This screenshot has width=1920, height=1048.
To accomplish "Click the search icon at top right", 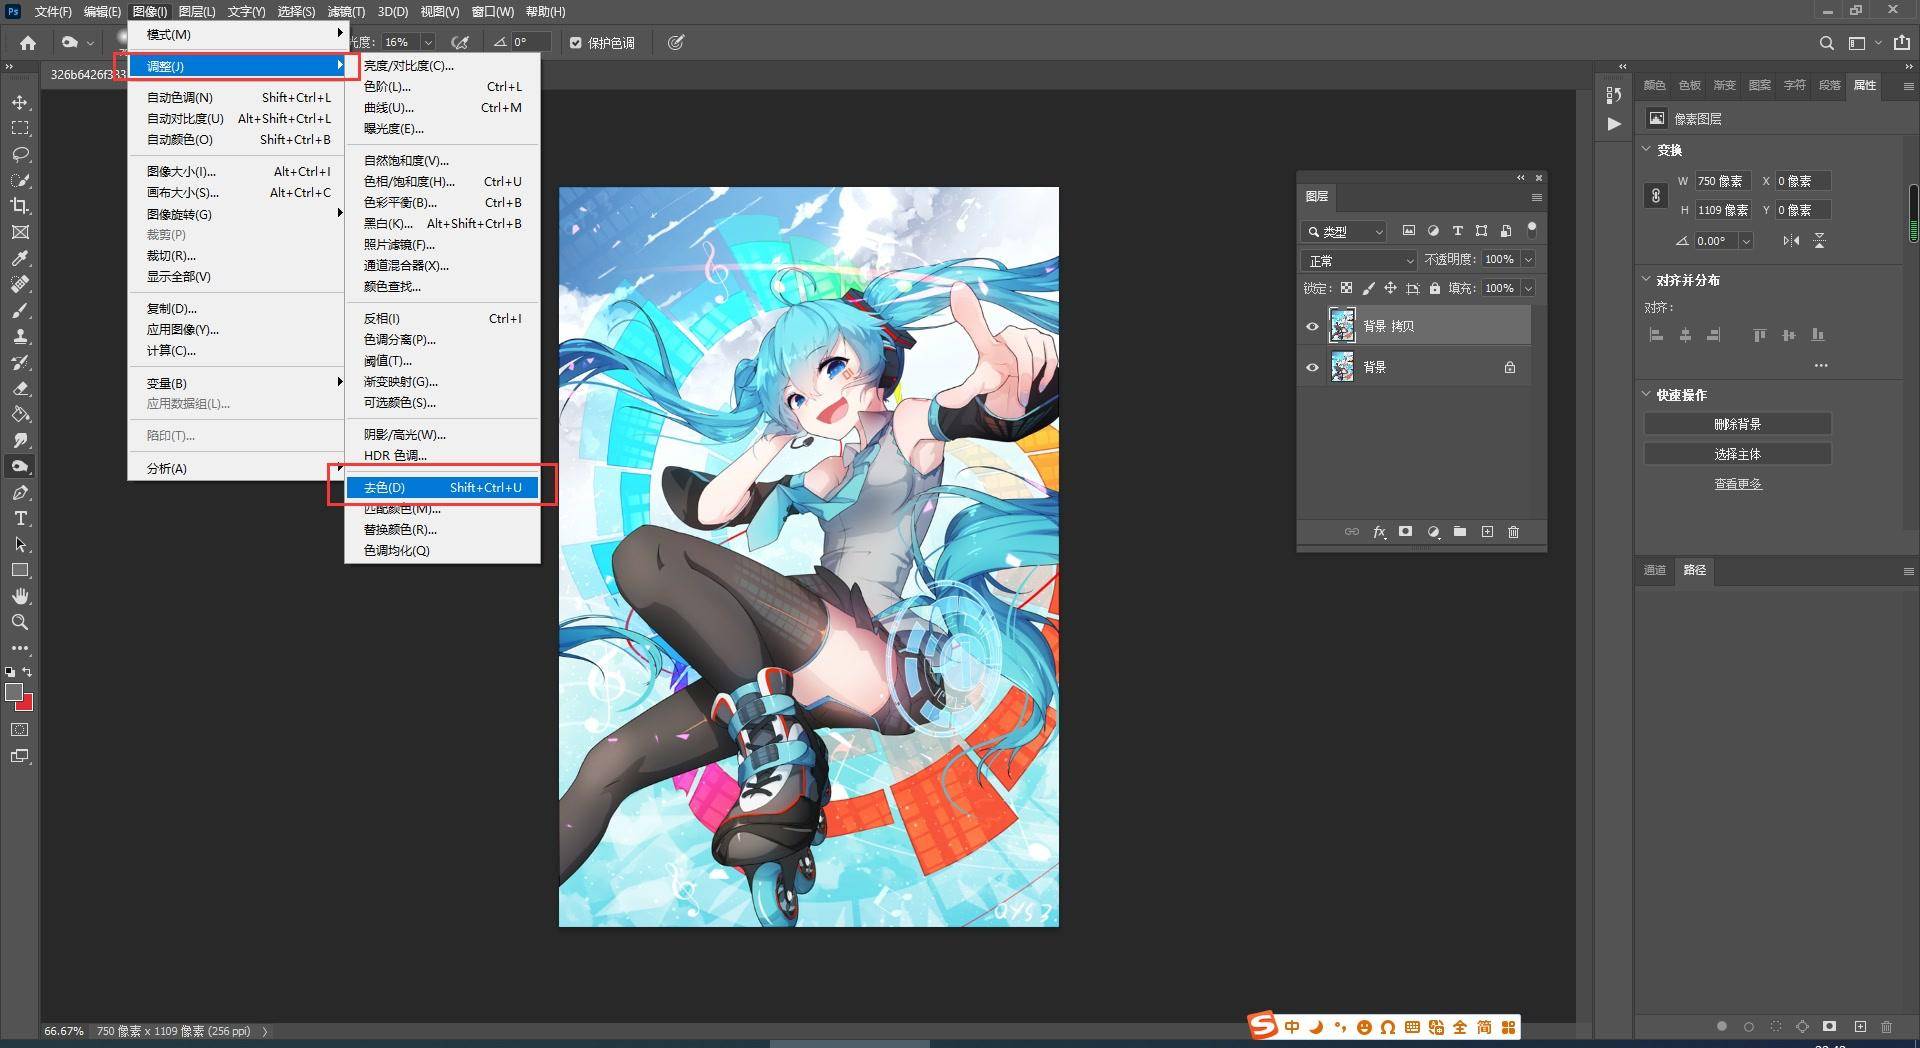I will tap(1826, 43).
